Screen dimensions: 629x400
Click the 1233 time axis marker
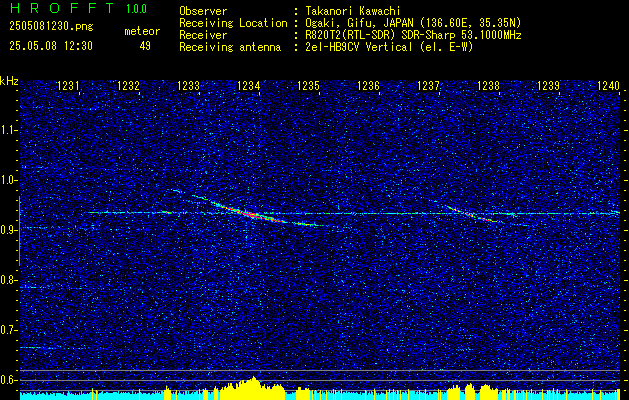[x=189, y=85]
